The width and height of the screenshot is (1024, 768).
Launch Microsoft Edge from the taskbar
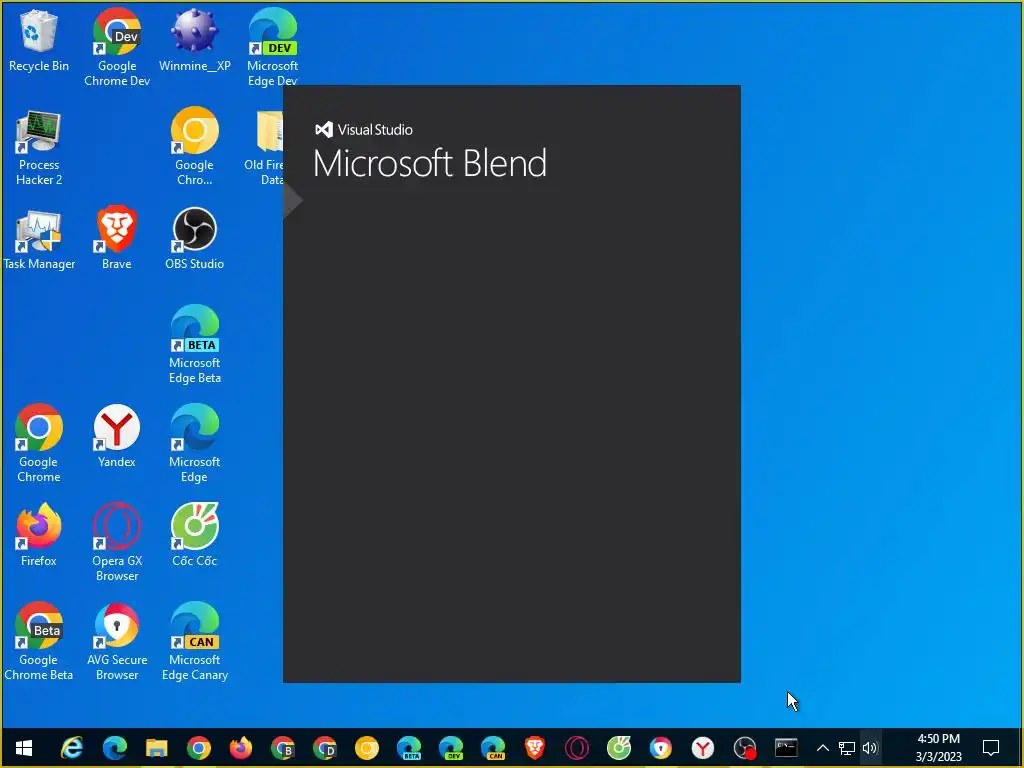click(114, 748)
